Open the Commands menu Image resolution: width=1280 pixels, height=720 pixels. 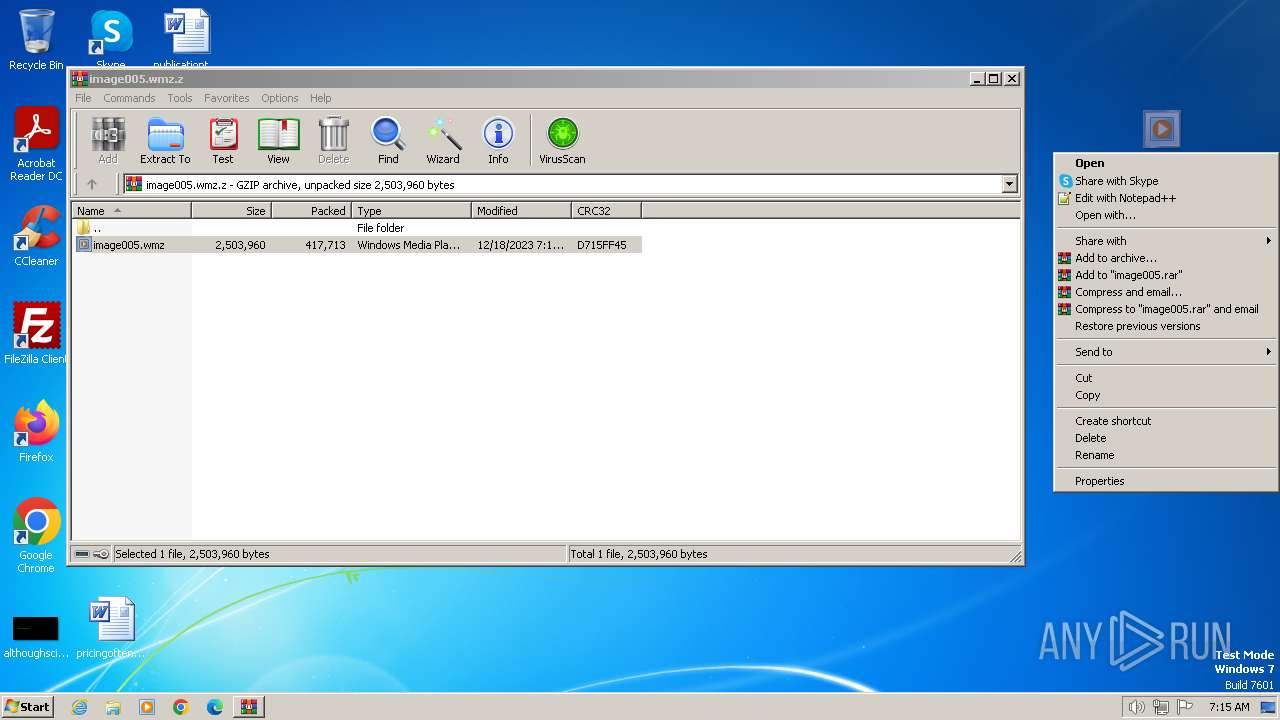coord(129,98)
